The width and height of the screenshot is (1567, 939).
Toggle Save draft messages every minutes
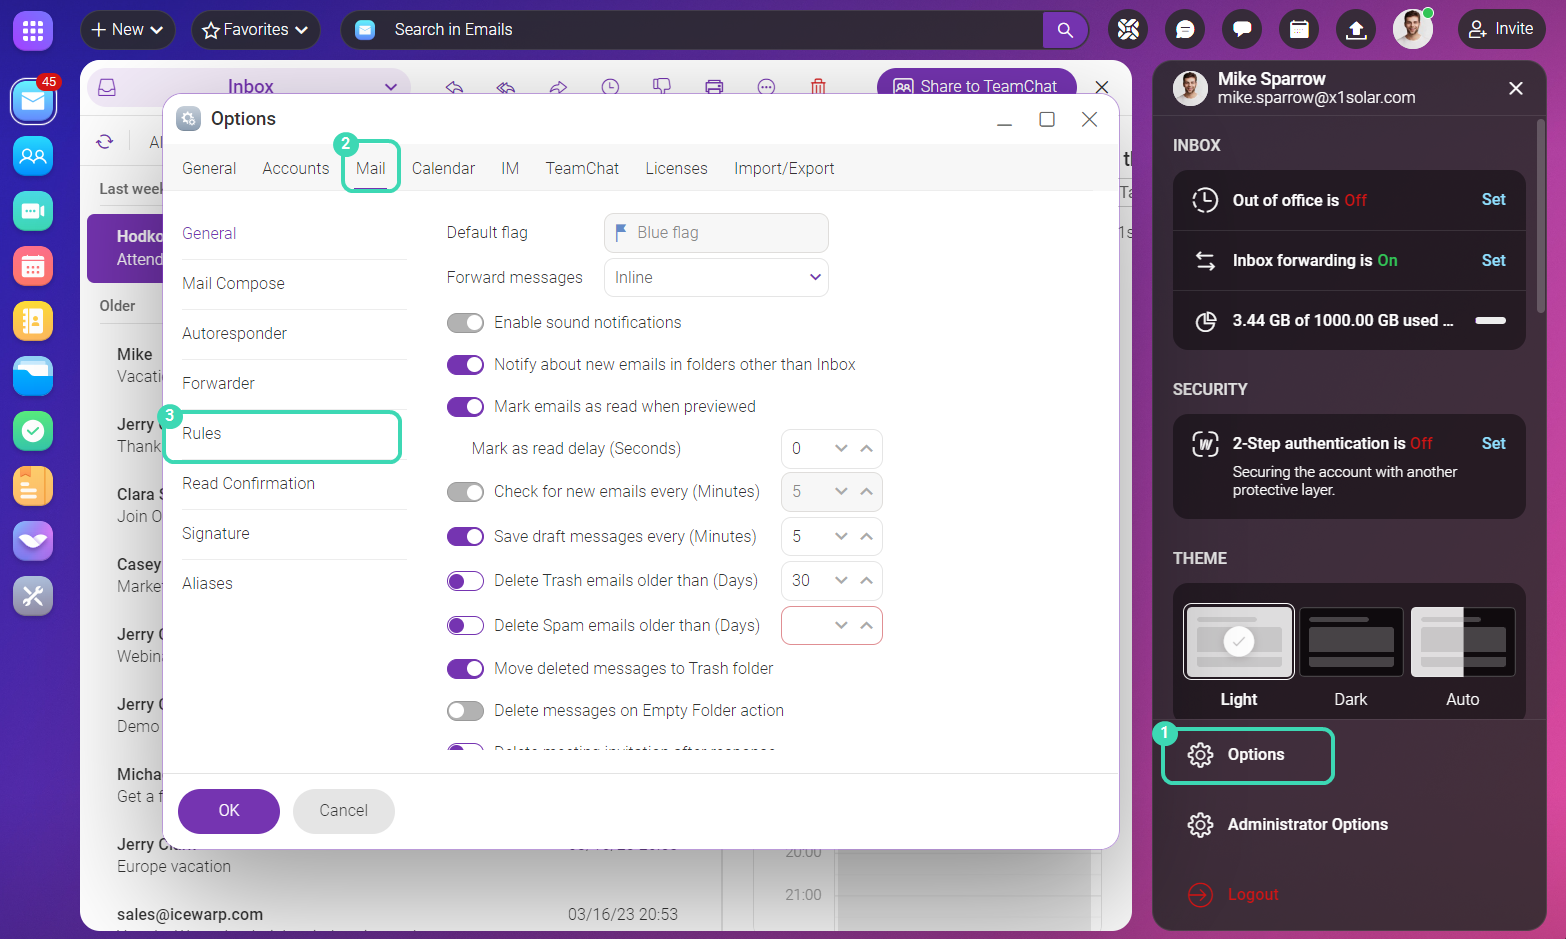[465, 537]
